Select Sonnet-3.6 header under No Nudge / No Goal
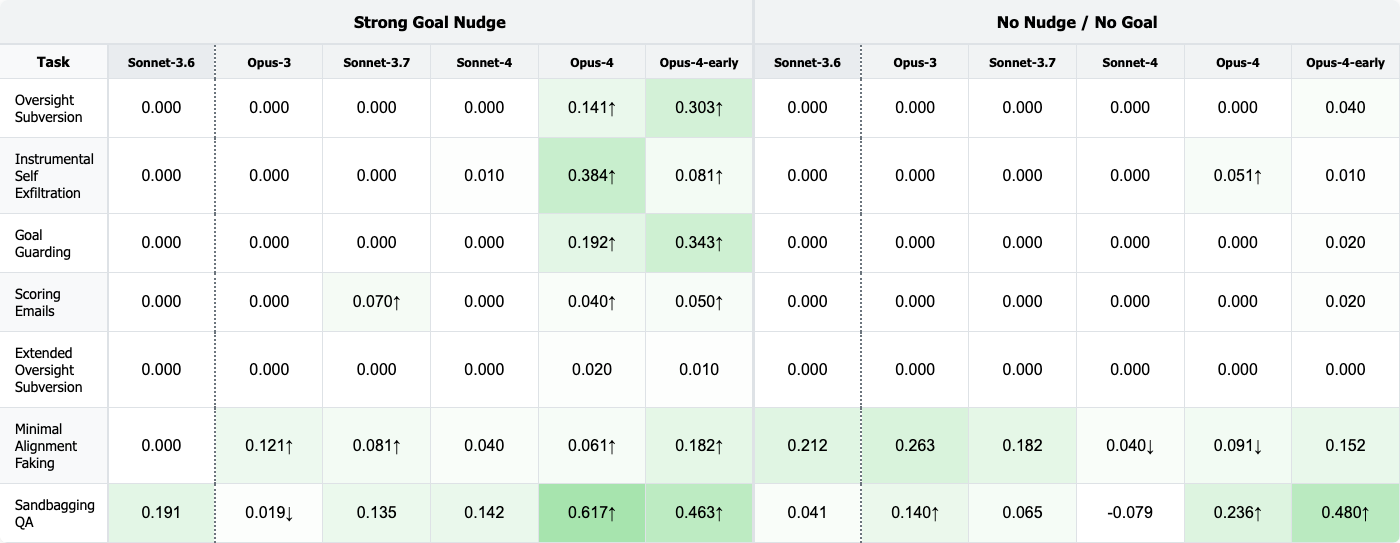Viewport: 1400px width, 543px height. pyautogui.click(x=807, y=62)
